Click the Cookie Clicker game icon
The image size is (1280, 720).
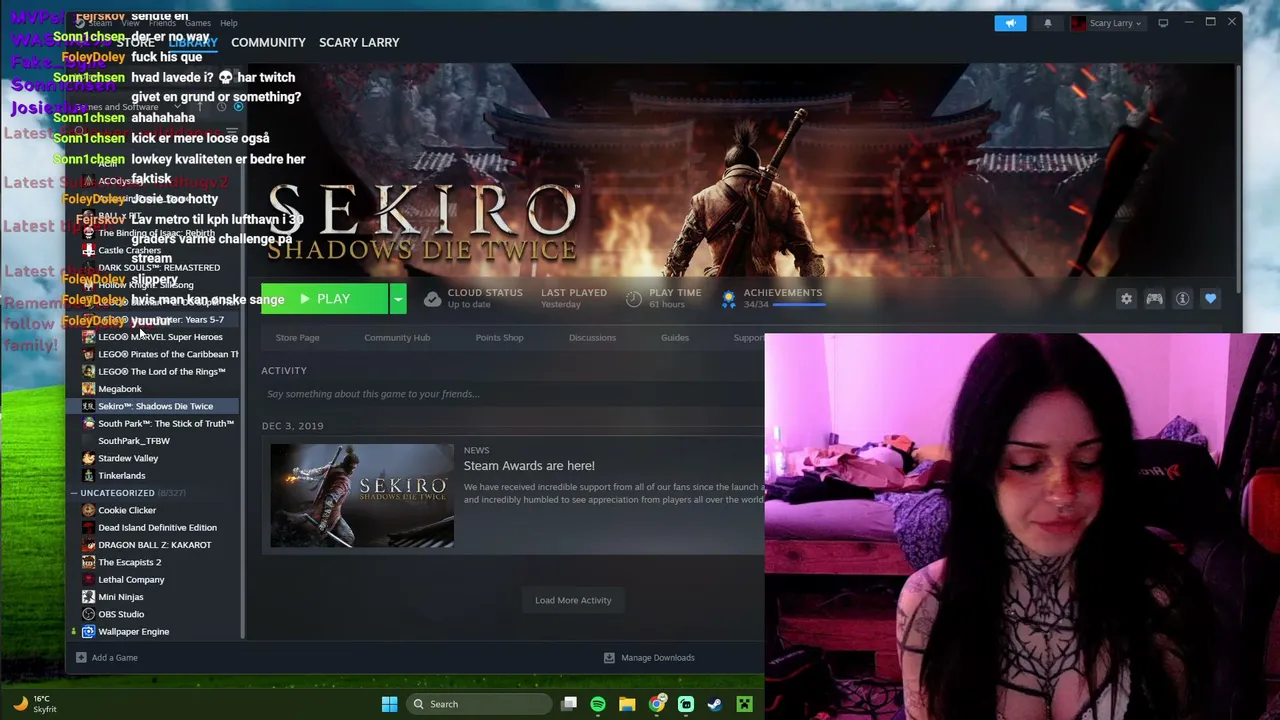[88, 510]
